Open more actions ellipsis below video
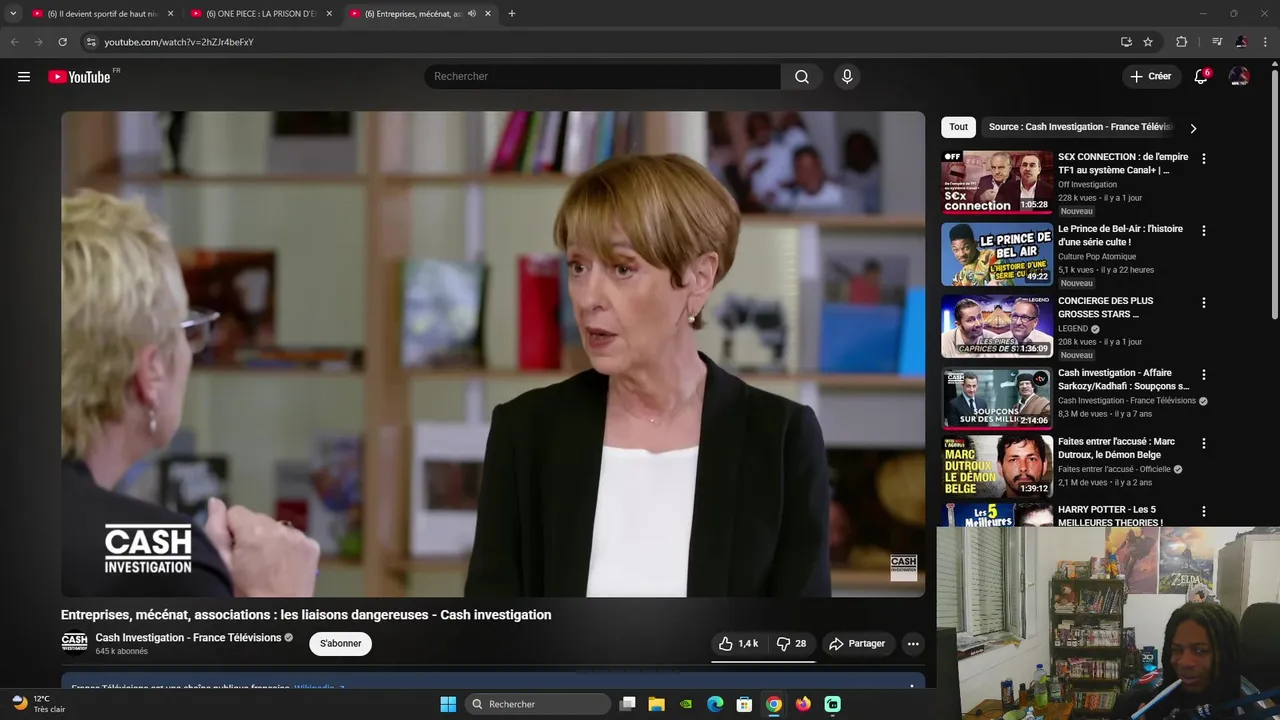 (913, 644)
